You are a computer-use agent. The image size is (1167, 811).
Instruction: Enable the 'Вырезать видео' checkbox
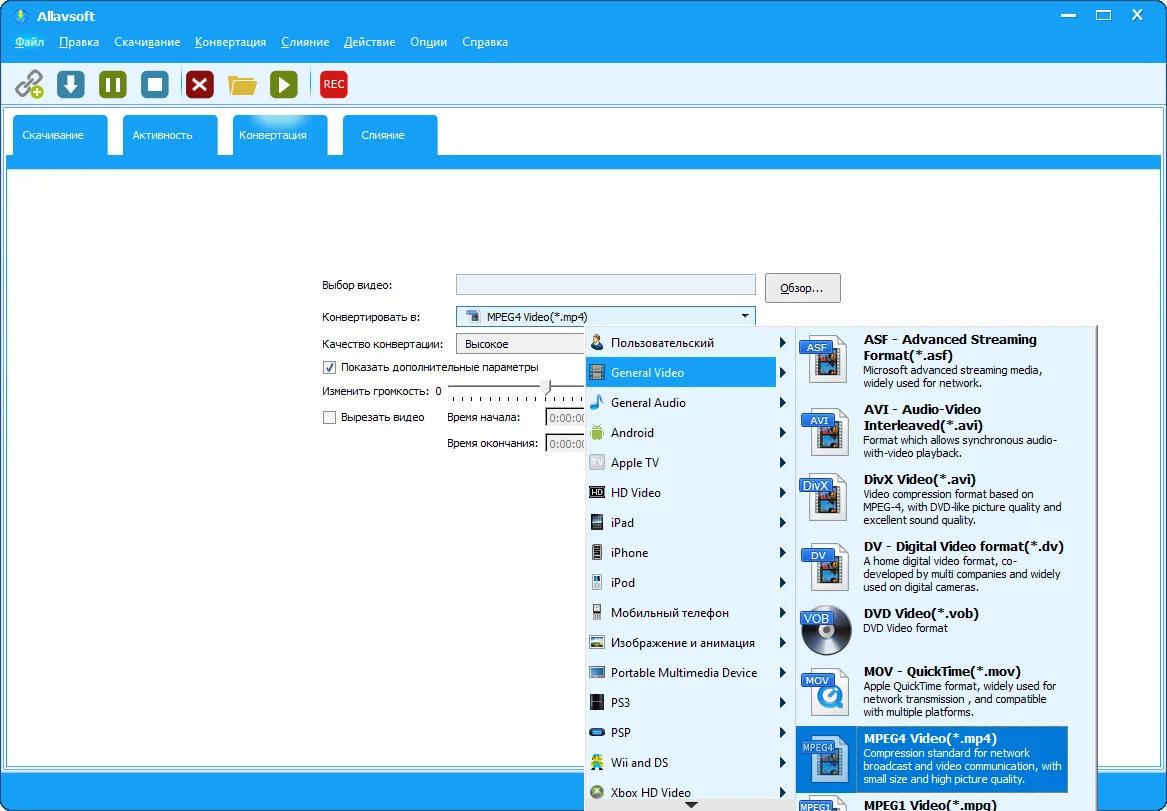tap(329, 417)
